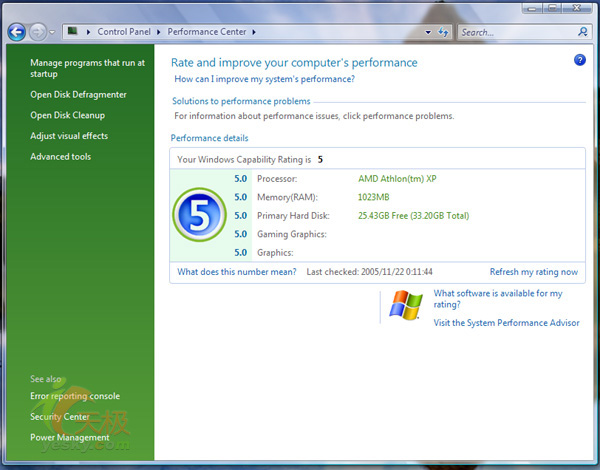Viewport: 600px width, 470px height.
Task: Open What does this number mean link
Action: 236,272
